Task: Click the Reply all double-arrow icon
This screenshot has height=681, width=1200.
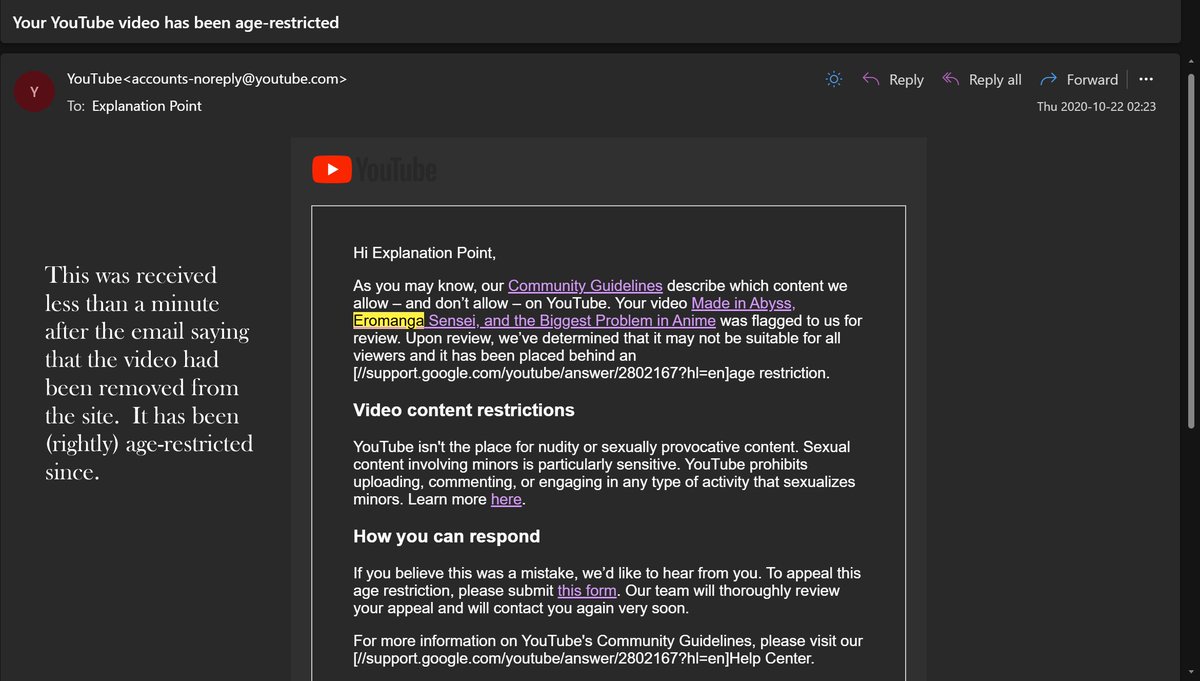Action: pyautogui.click(x=951, y=79)
